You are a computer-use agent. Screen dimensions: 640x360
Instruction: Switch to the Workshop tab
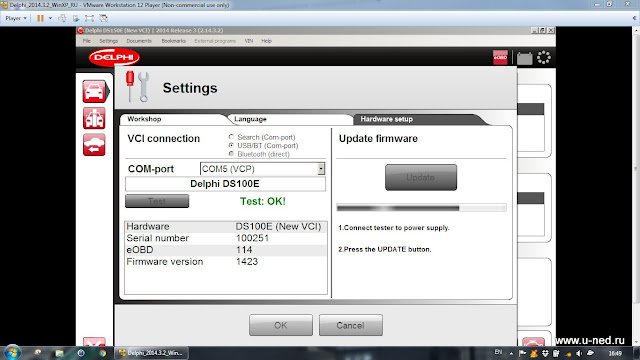[x=144, y=119]
